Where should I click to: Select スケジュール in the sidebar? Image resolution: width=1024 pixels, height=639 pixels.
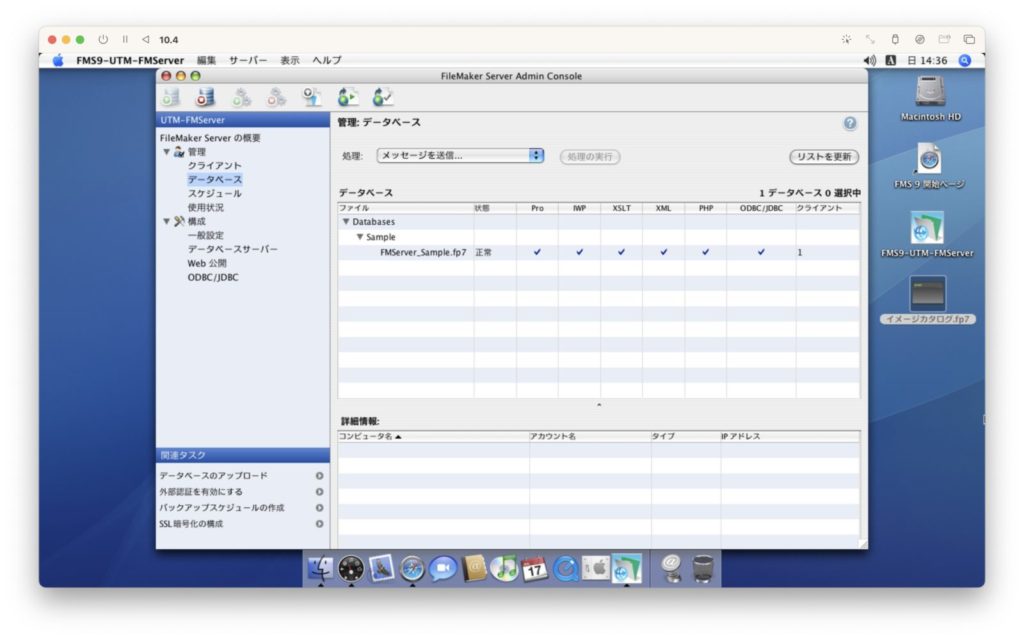coord(214,193)
